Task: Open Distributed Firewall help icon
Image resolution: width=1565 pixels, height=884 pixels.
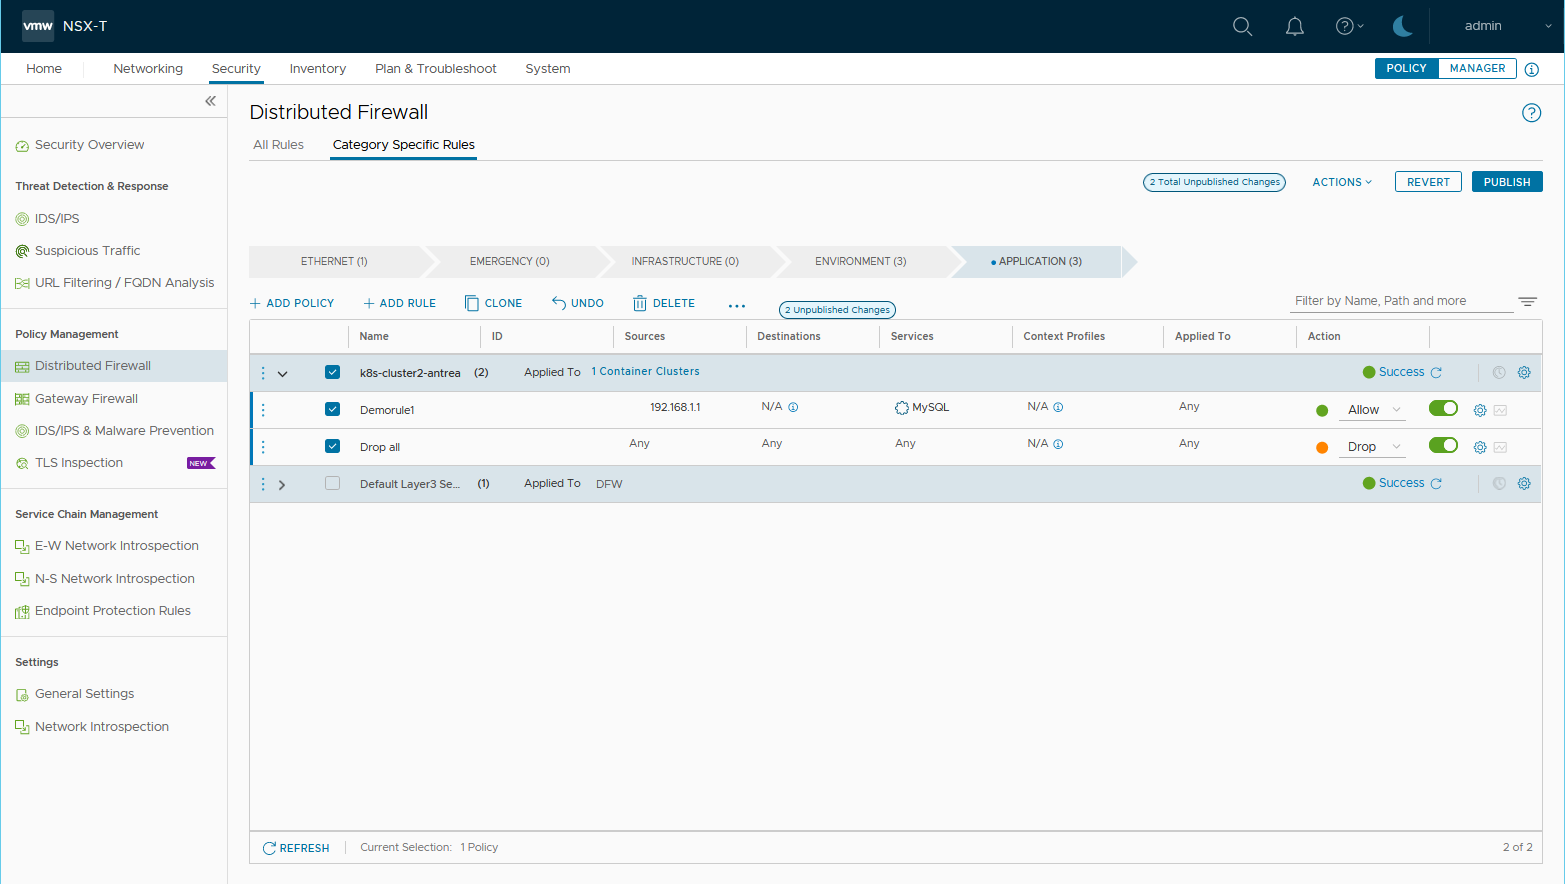Action: click(1531, 113)
